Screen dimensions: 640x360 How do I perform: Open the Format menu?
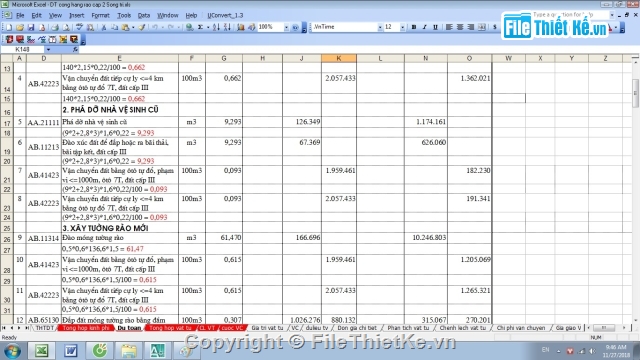pyautogui.click(x=100, y=16)
